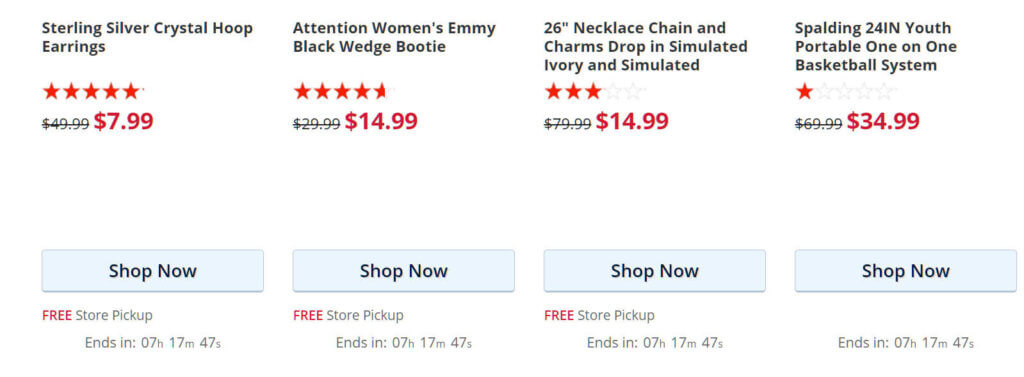Open Attention Women's Emmy Black Wedge Bootie
Screen dimensions: 1024x377
point(394,37)
